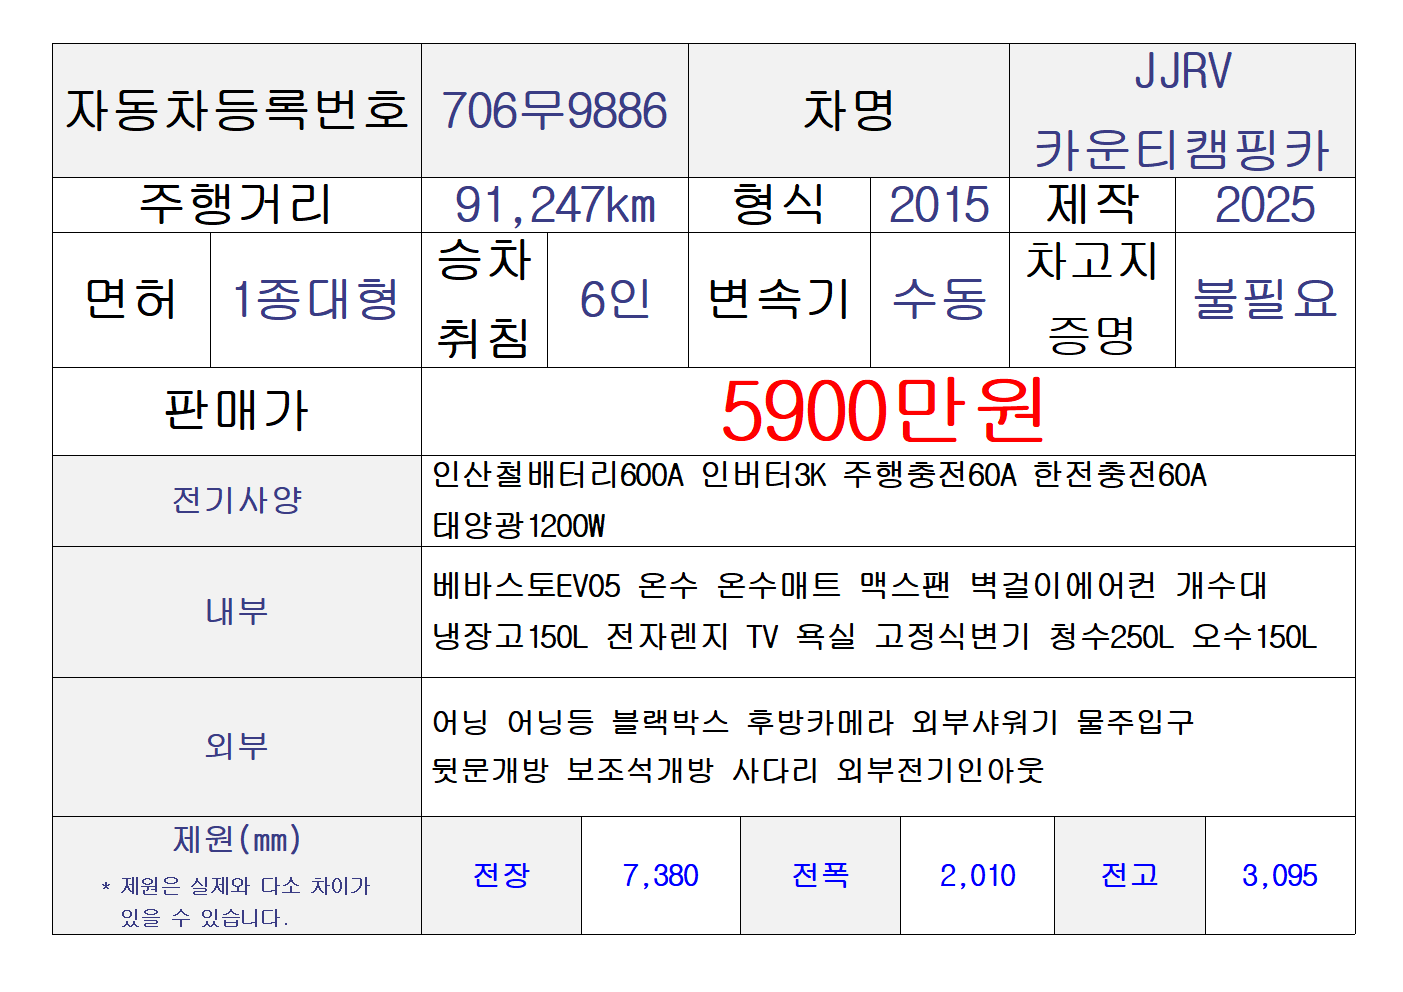1403x992 pixels.
Task: Click the JJRV 카운티캠핑카 vehicle name
Action: coord(1181,111)
